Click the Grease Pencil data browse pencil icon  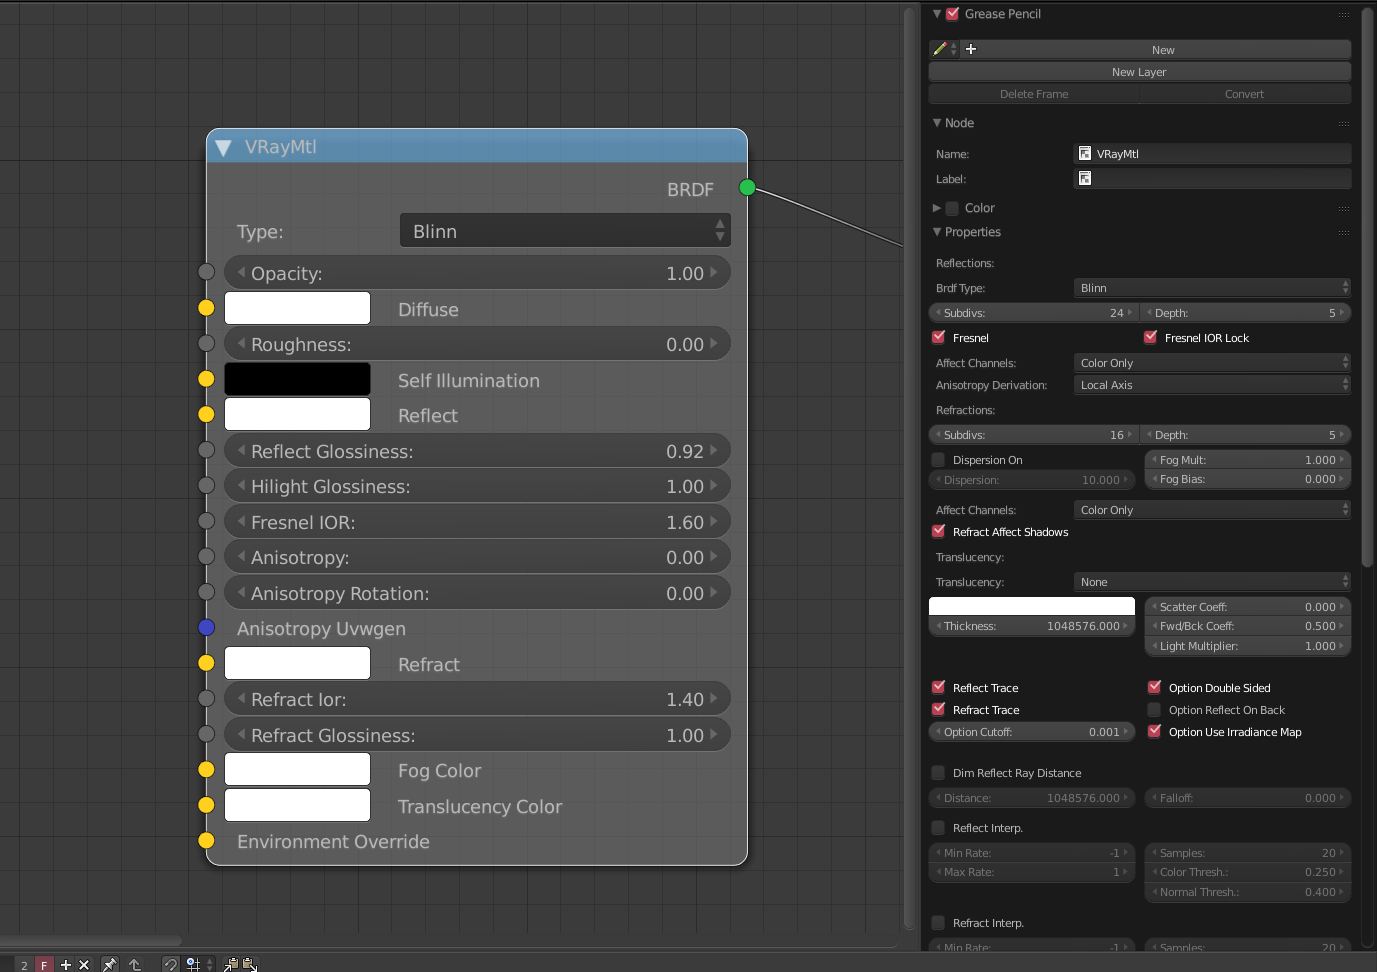pos(944,49)
